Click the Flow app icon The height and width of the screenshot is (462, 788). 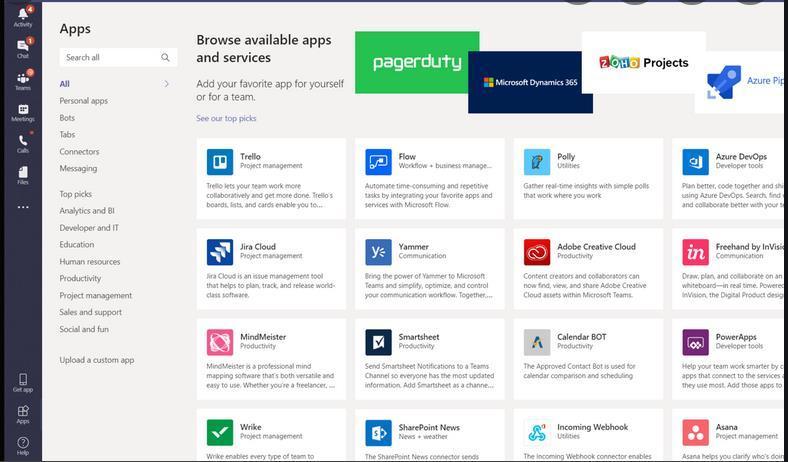378,162
